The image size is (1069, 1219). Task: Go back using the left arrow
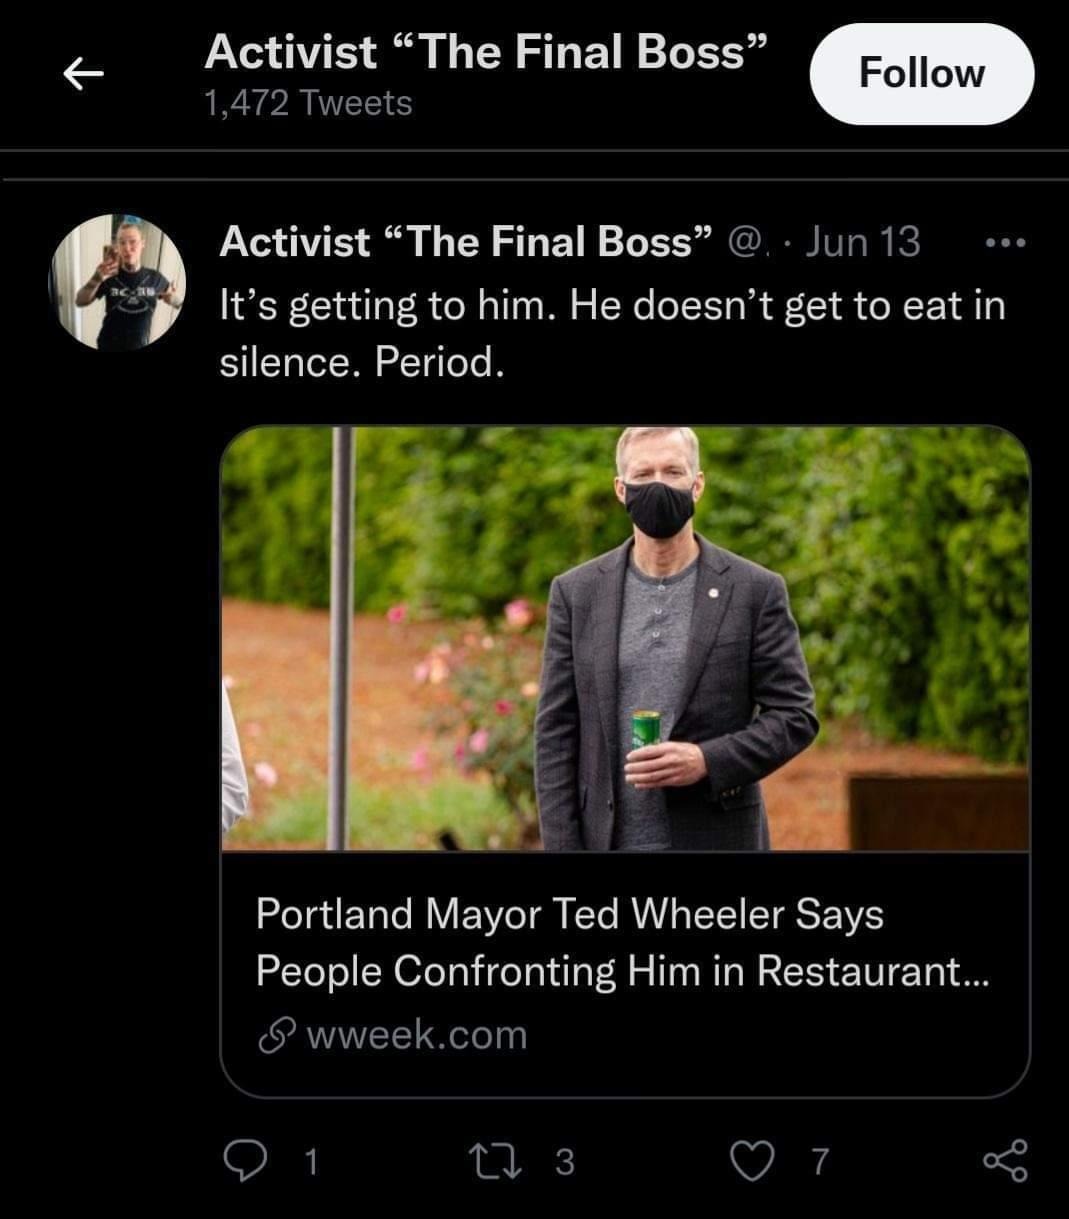tap(84, 73)
